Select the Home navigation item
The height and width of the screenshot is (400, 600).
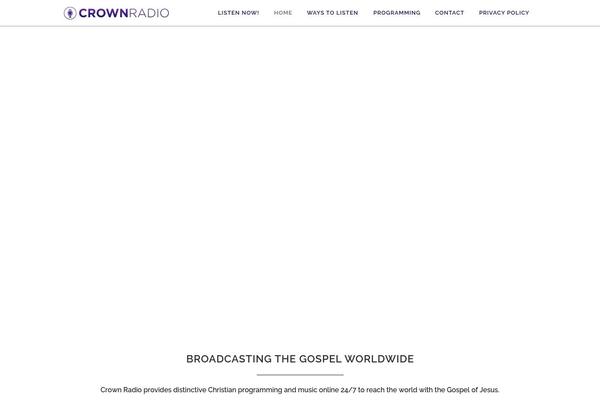click(x=283, y=13)
